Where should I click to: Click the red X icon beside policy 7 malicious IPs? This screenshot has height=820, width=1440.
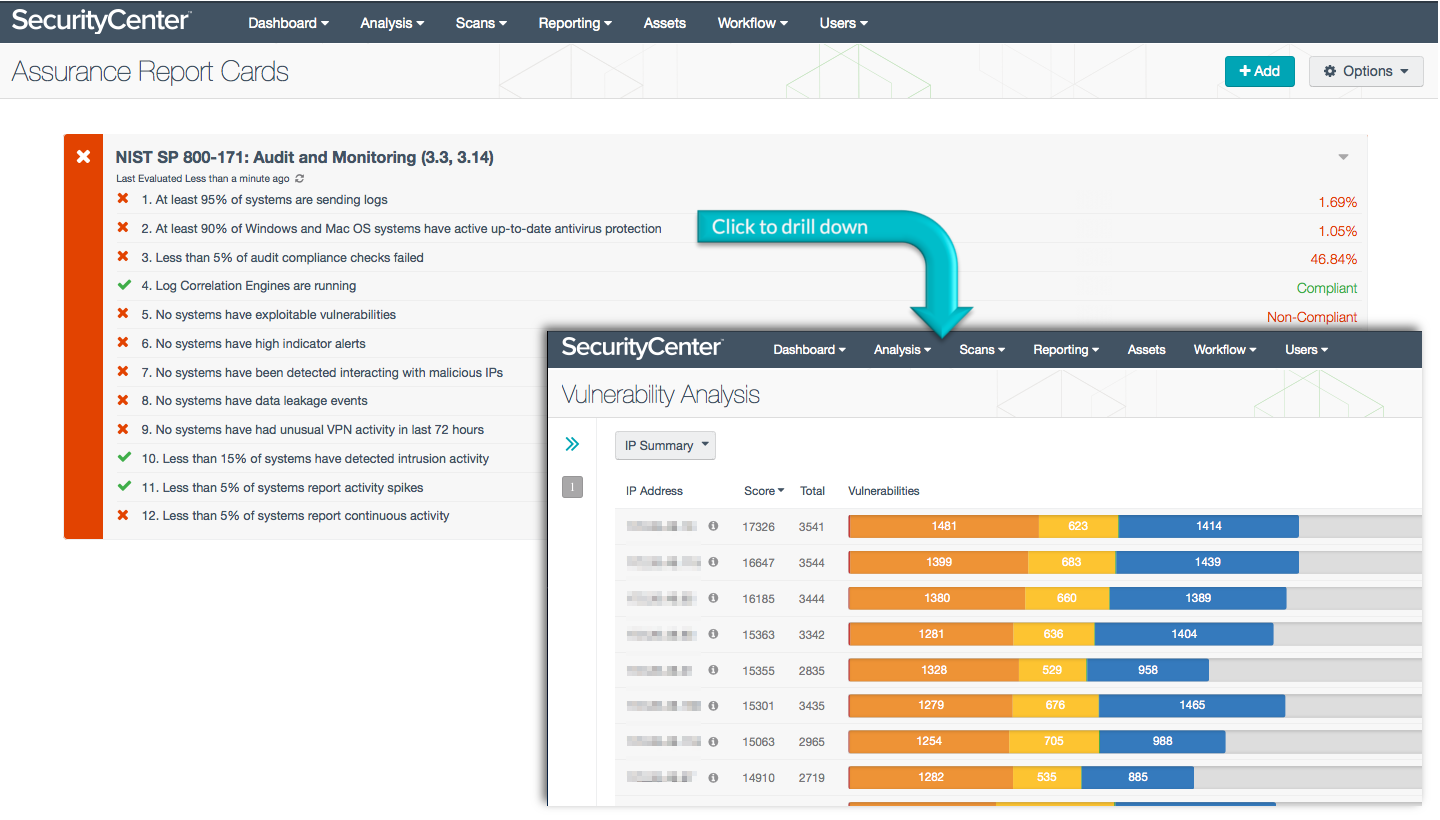(123, 372)
